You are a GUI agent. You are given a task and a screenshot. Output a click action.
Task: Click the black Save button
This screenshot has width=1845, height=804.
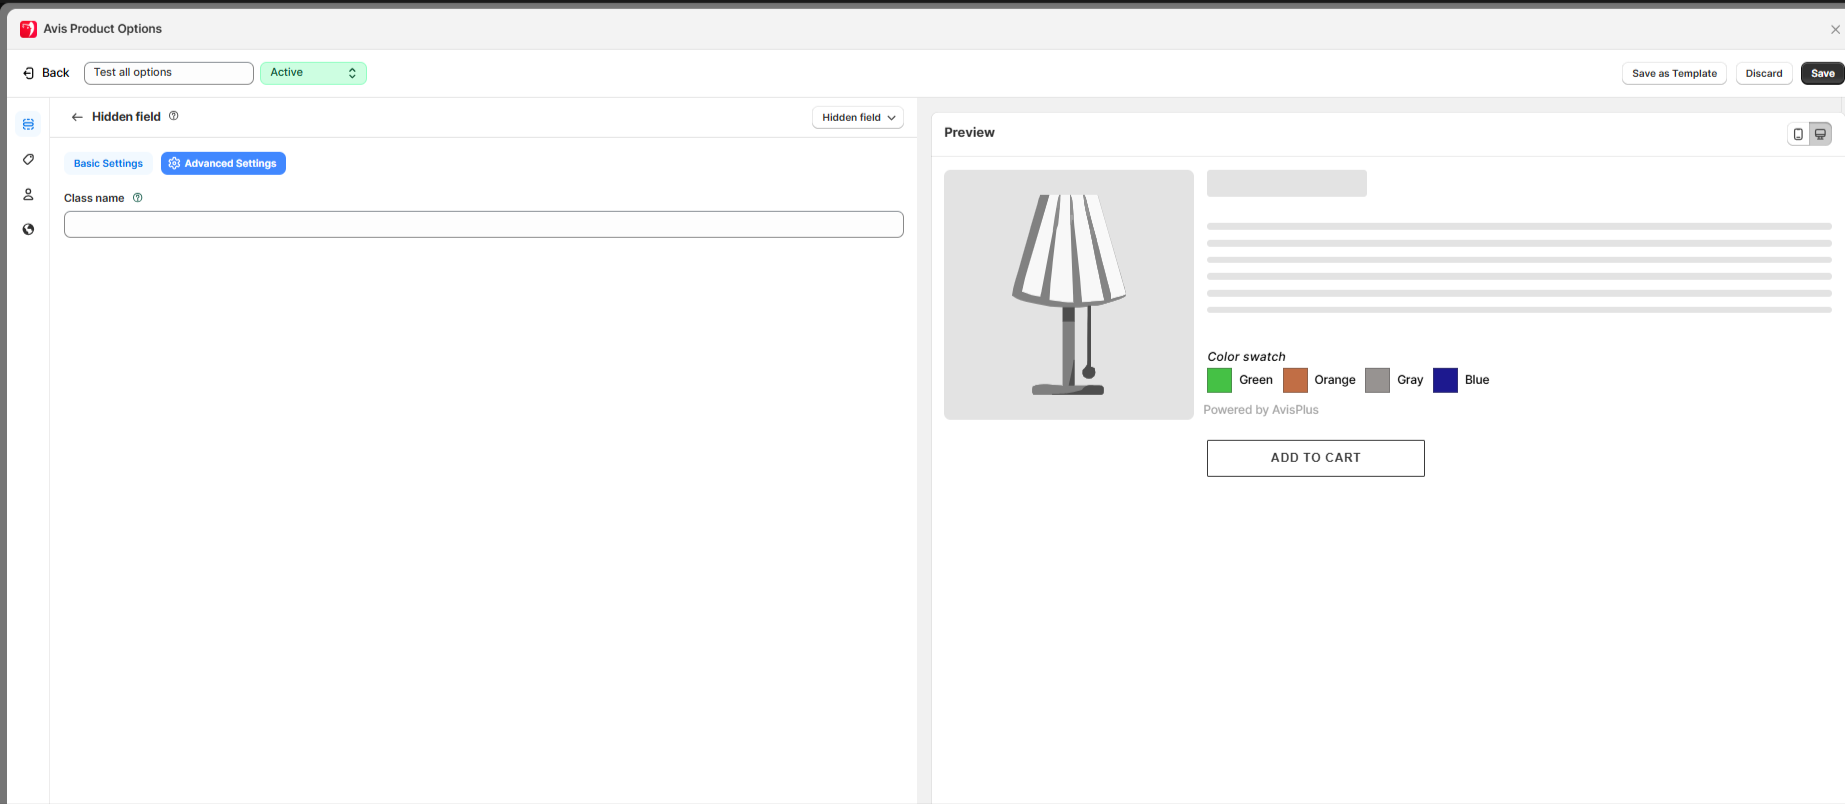[x=1822, y=74]
